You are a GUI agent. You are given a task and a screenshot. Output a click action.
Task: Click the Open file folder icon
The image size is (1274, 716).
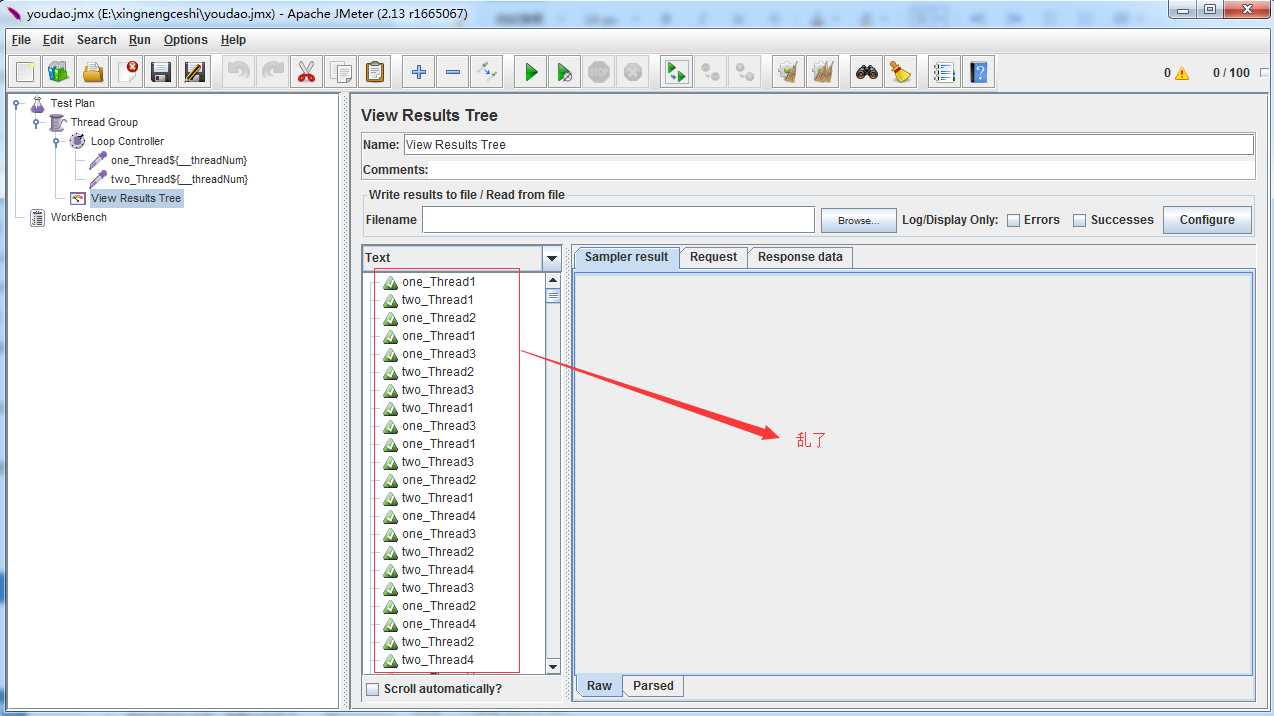93,72
